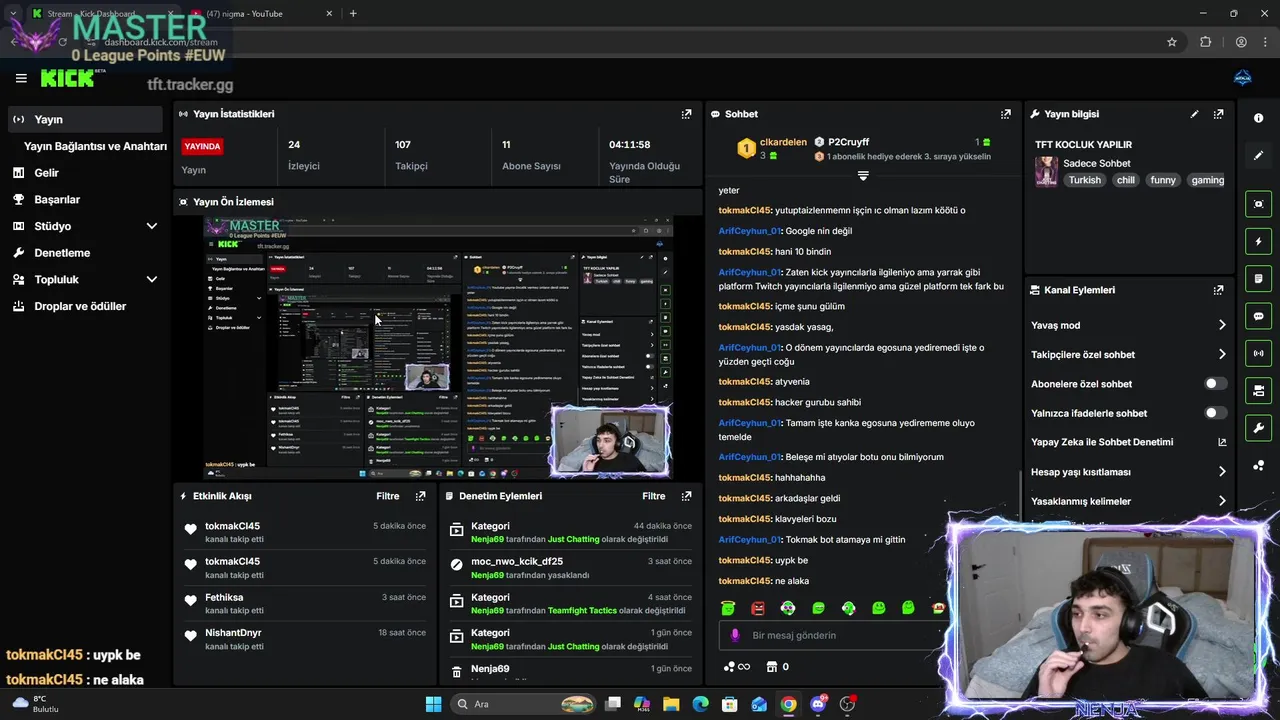Click Filtre in the Etkinlik Akışı panel
Image resolution: width=1280 pixels, height=720 pixels.
pyautogui.click(x=388, y=496)
